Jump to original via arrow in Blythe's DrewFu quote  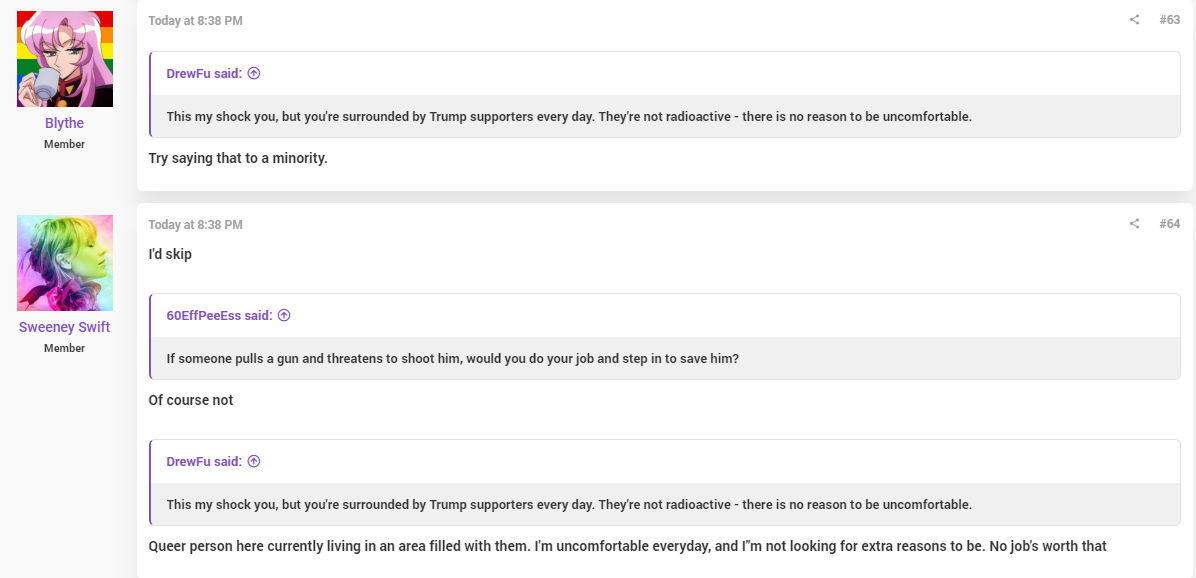[x=254, y=73]
